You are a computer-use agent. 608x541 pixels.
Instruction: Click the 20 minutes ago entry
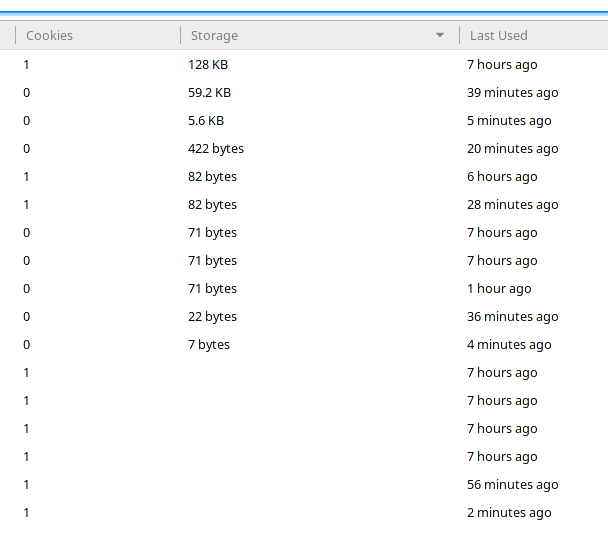[x=513, y=149]
